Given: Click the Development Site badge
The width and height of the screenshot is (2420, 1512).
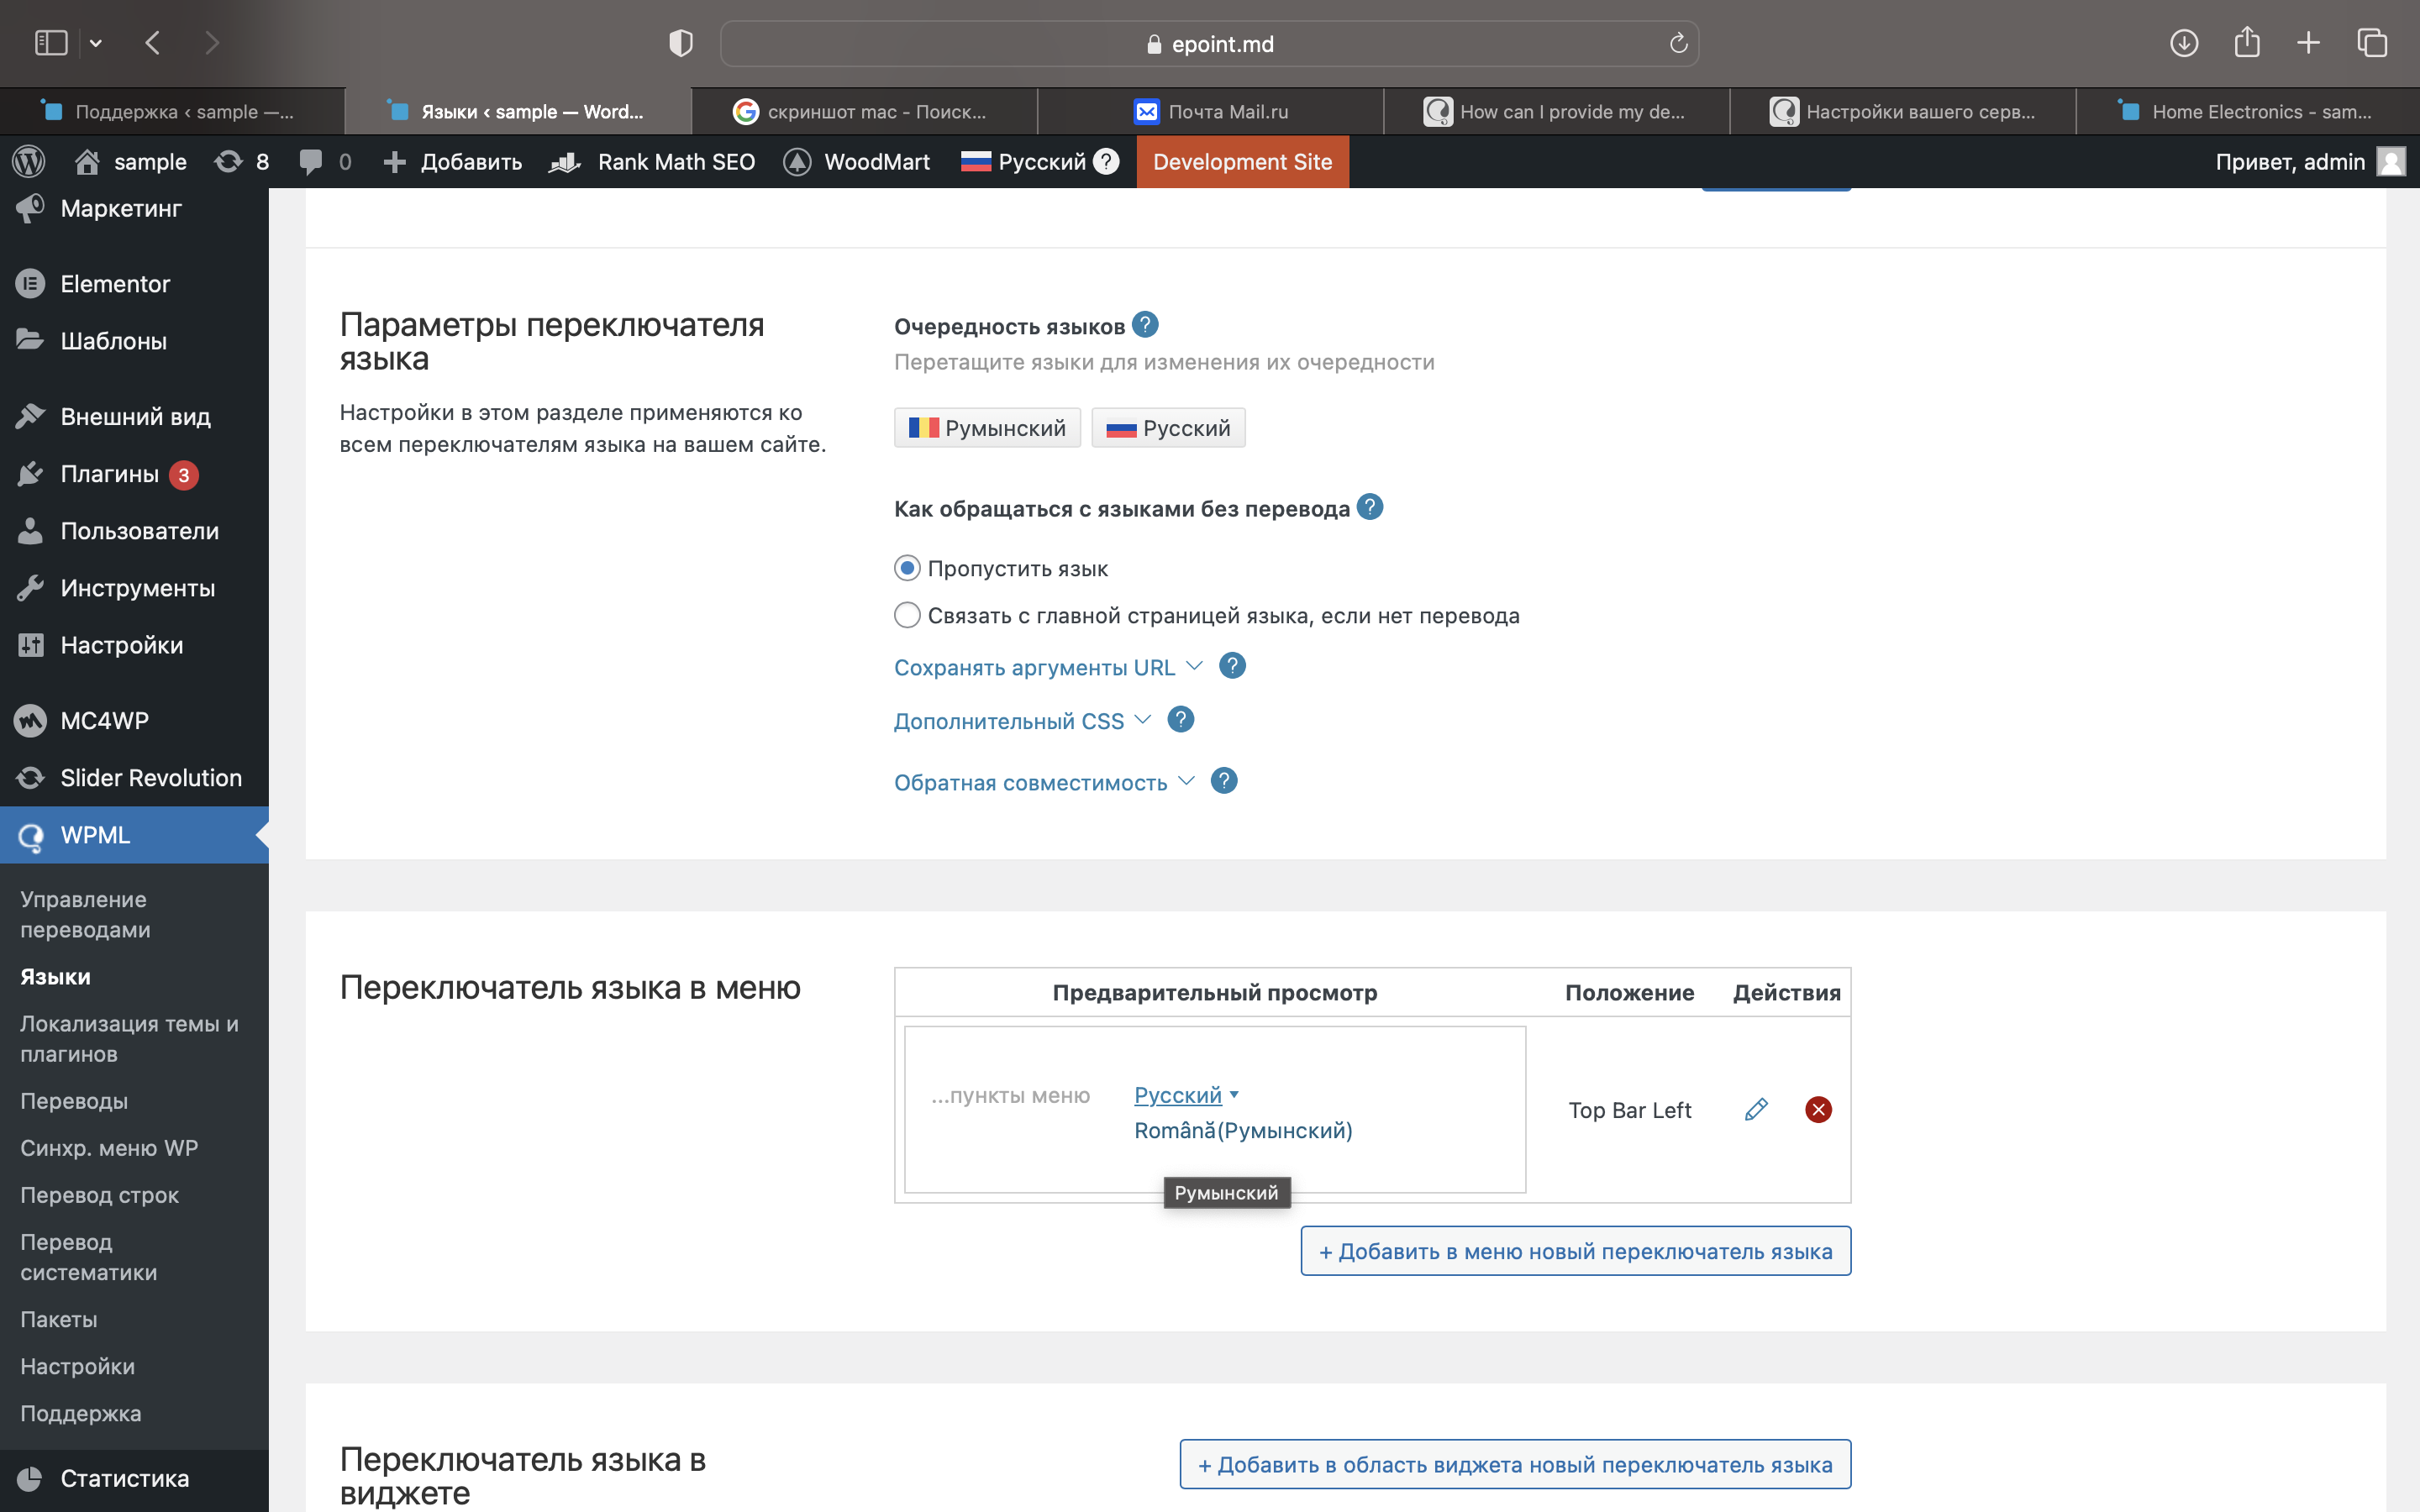Looking at the screenshot, I should [x=1242, y=161].
